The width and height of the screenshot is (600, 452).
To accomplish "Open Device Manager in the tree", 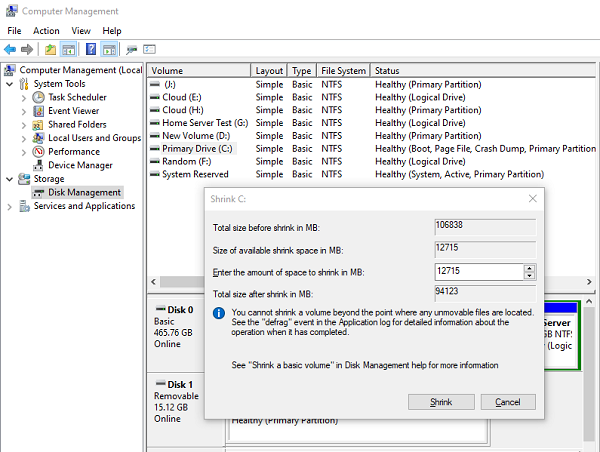I will [x=80, y=165].
